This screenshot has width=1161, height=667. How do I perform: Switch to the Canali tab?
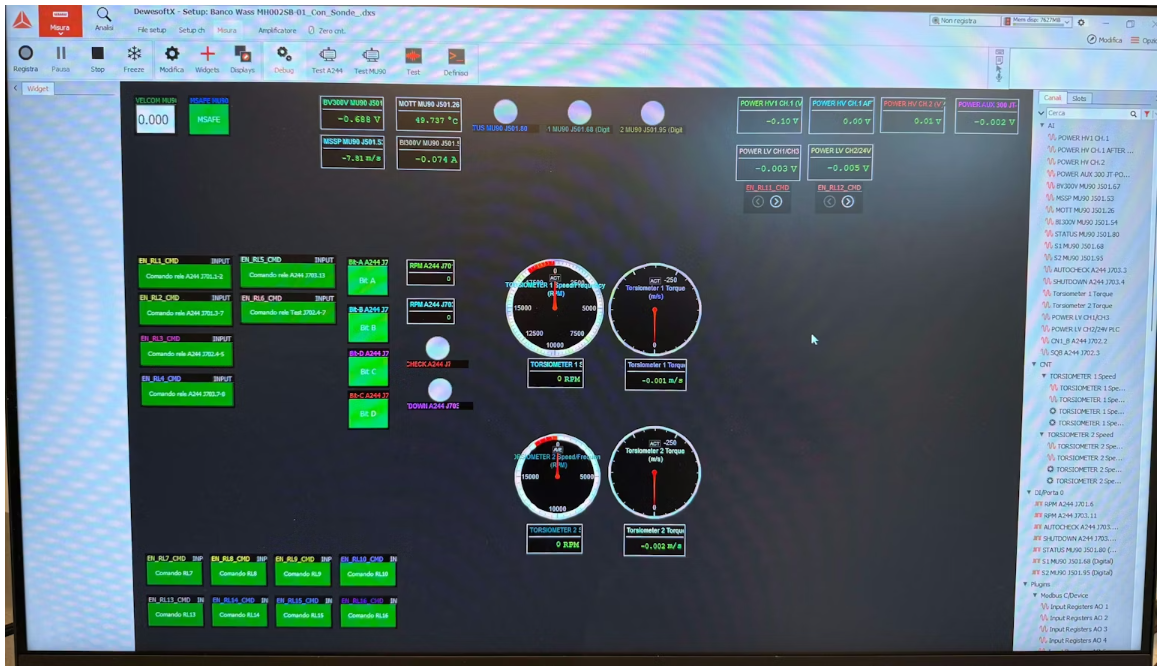point(1052,98)
